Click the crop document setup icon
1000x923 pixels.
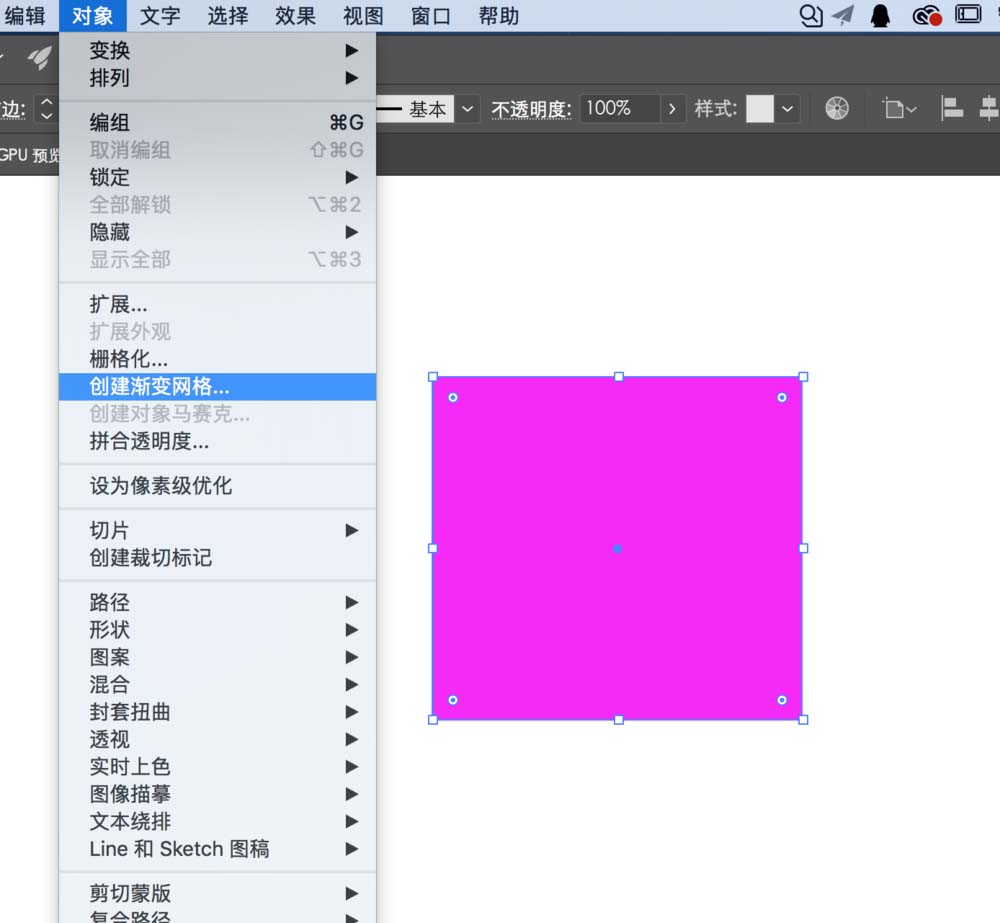pyautogui.click(x=898, y=107)
